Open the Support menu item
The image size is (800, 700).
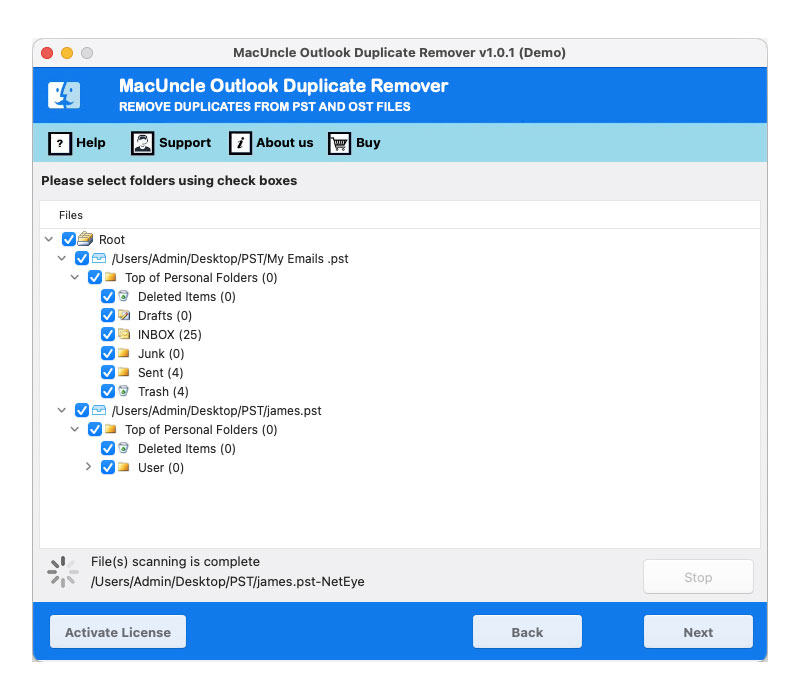tap(171, 143)
